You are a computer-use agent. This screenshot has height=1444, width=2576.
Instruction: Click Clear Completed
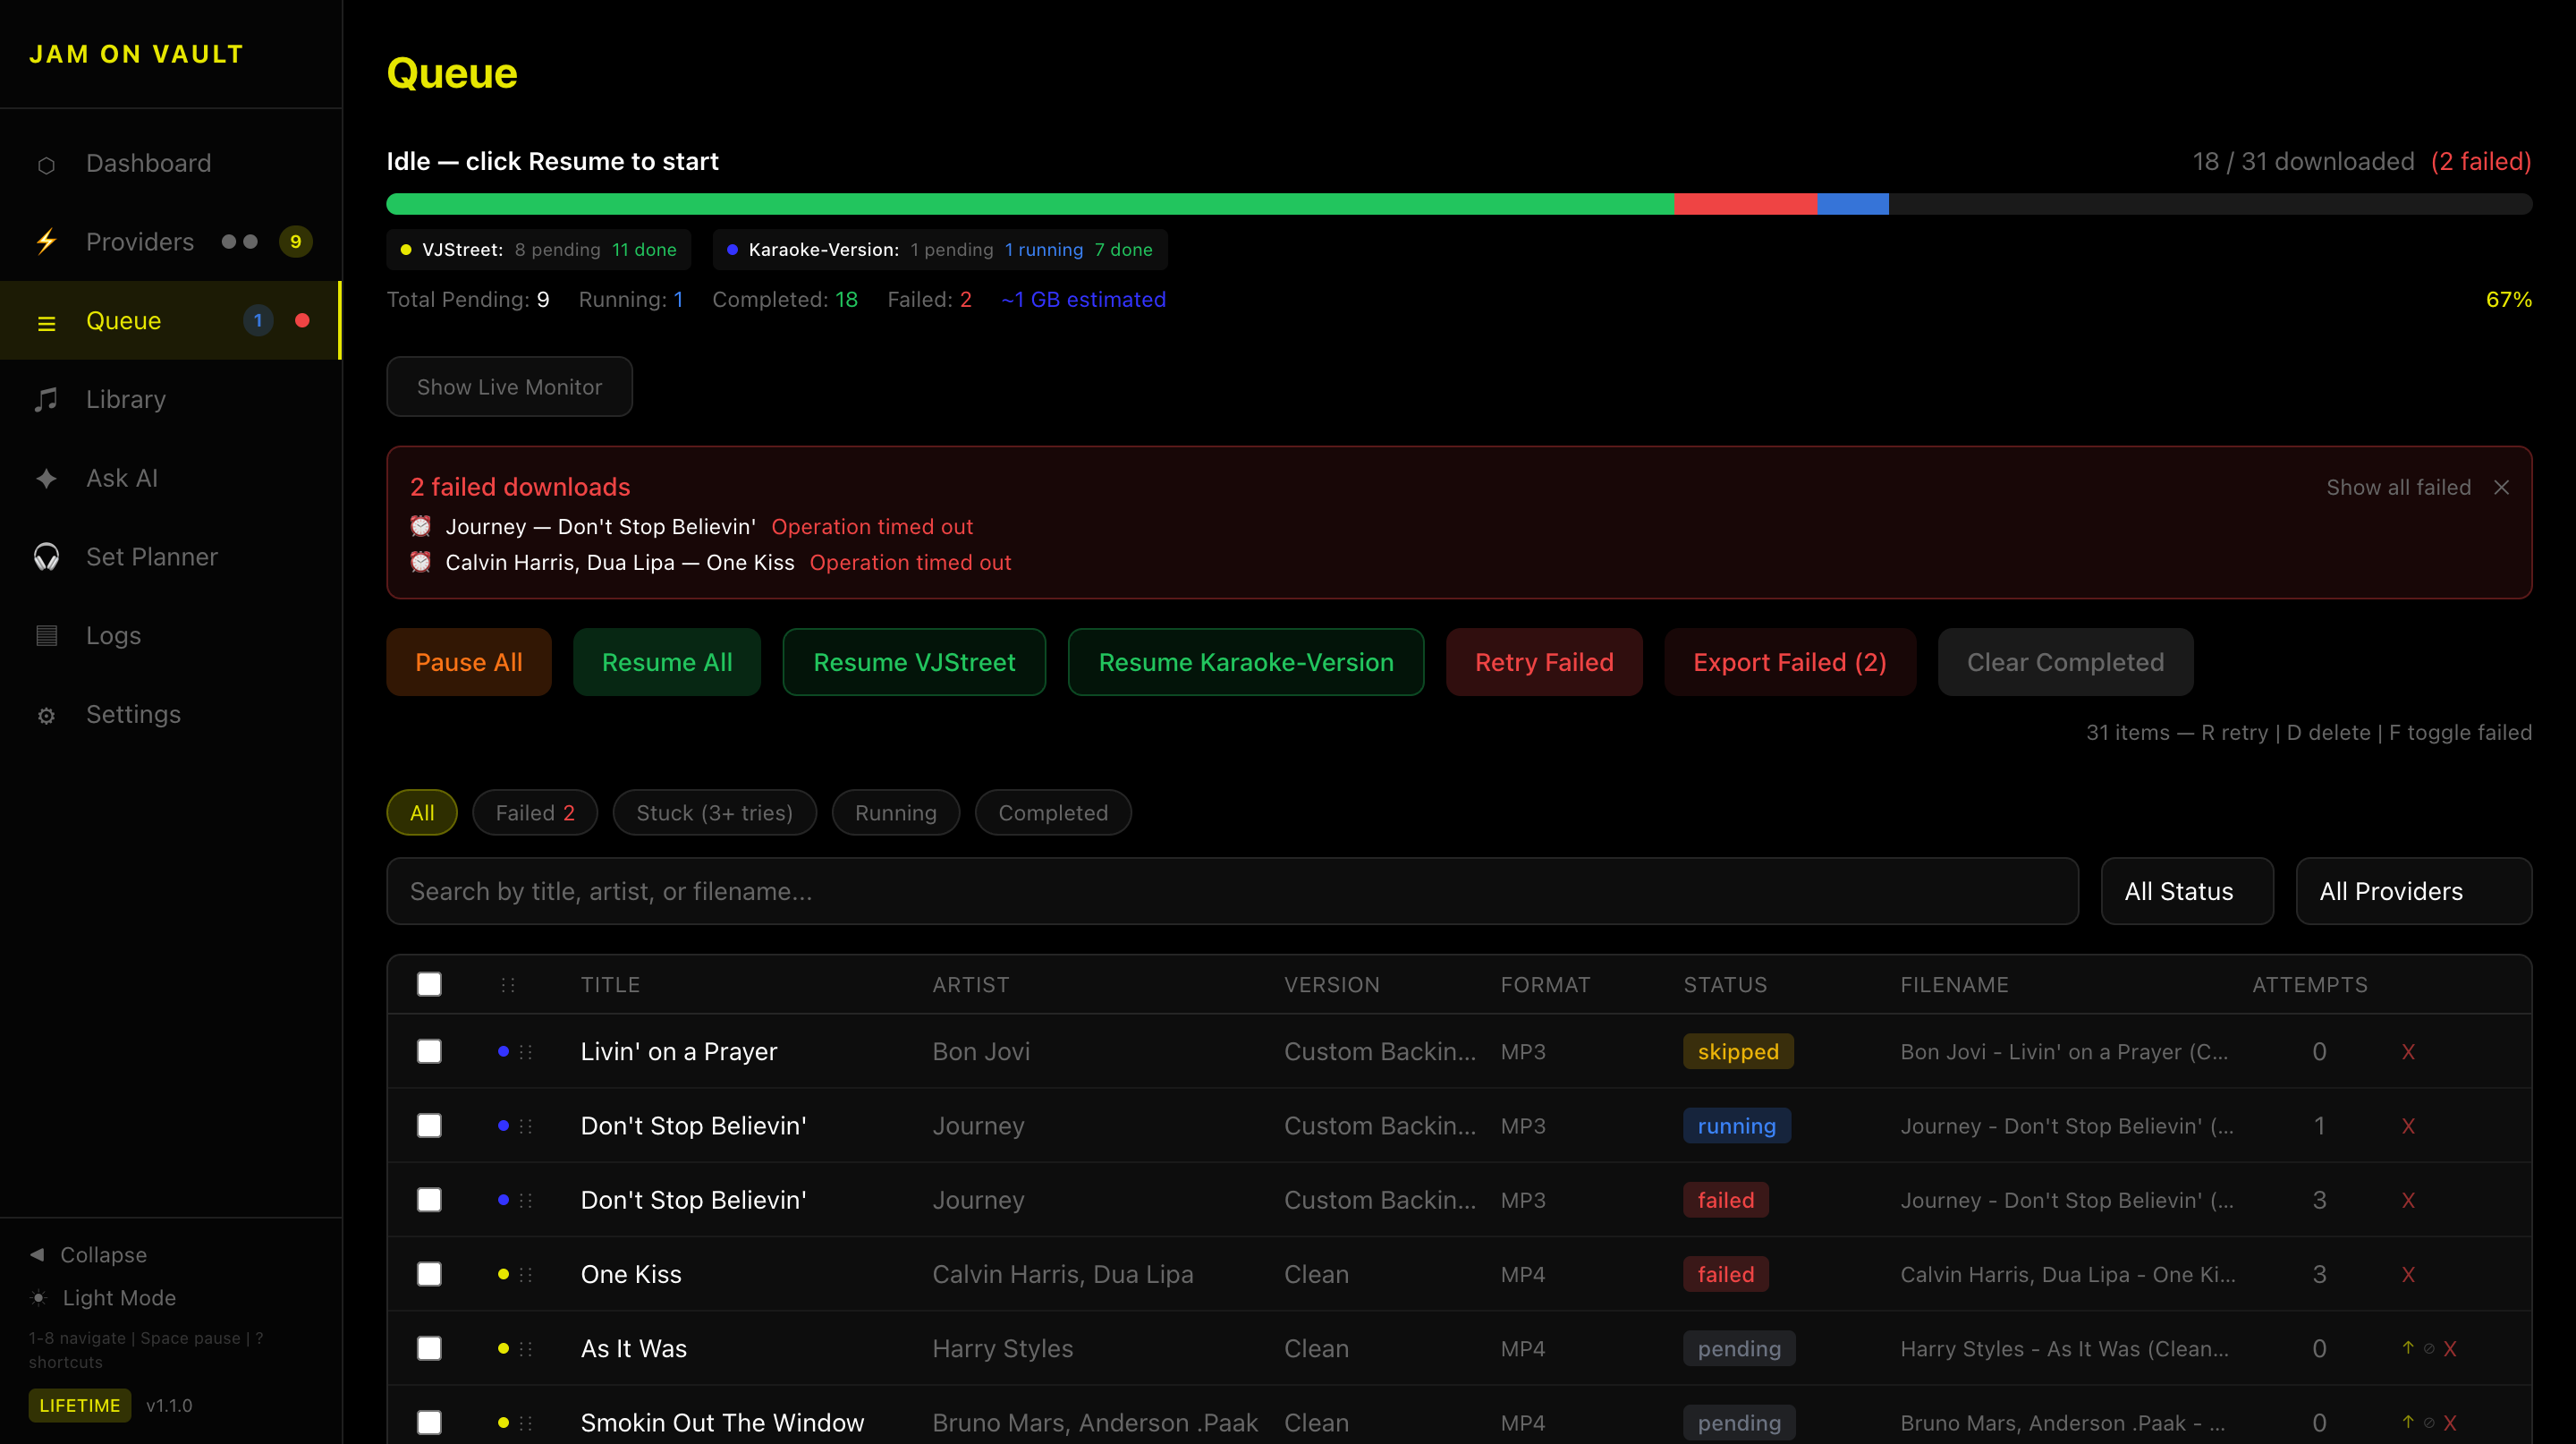[2065, 662]
